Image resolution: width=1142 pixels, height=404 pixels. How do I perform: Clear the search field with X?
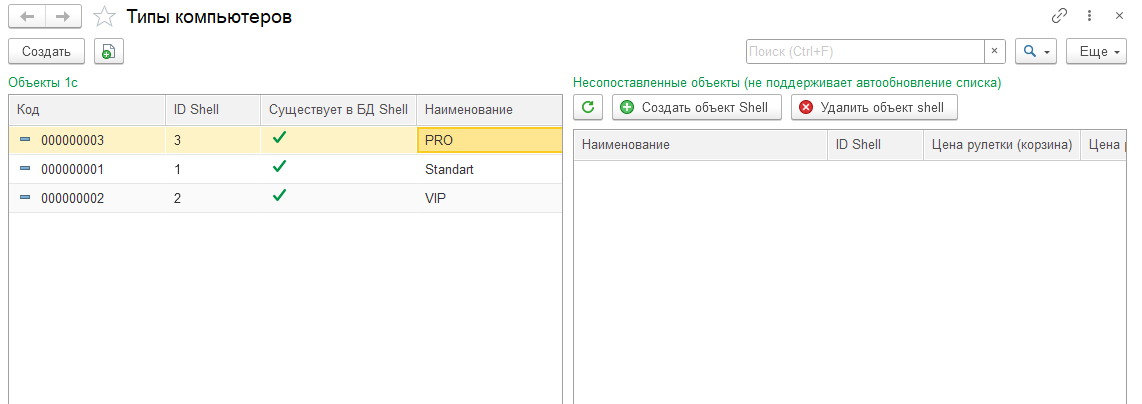coord(995,52)
